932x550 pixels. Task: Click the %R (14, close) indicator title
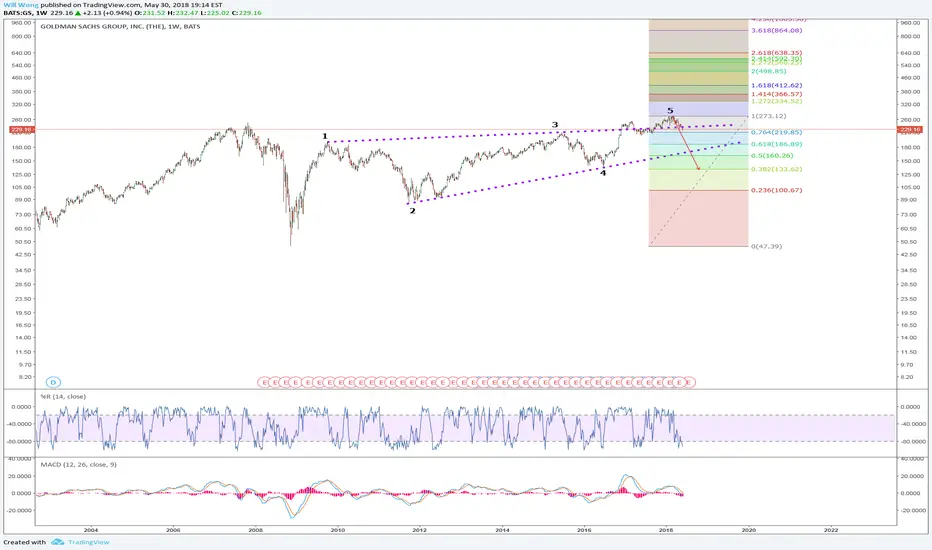[63, 397]
